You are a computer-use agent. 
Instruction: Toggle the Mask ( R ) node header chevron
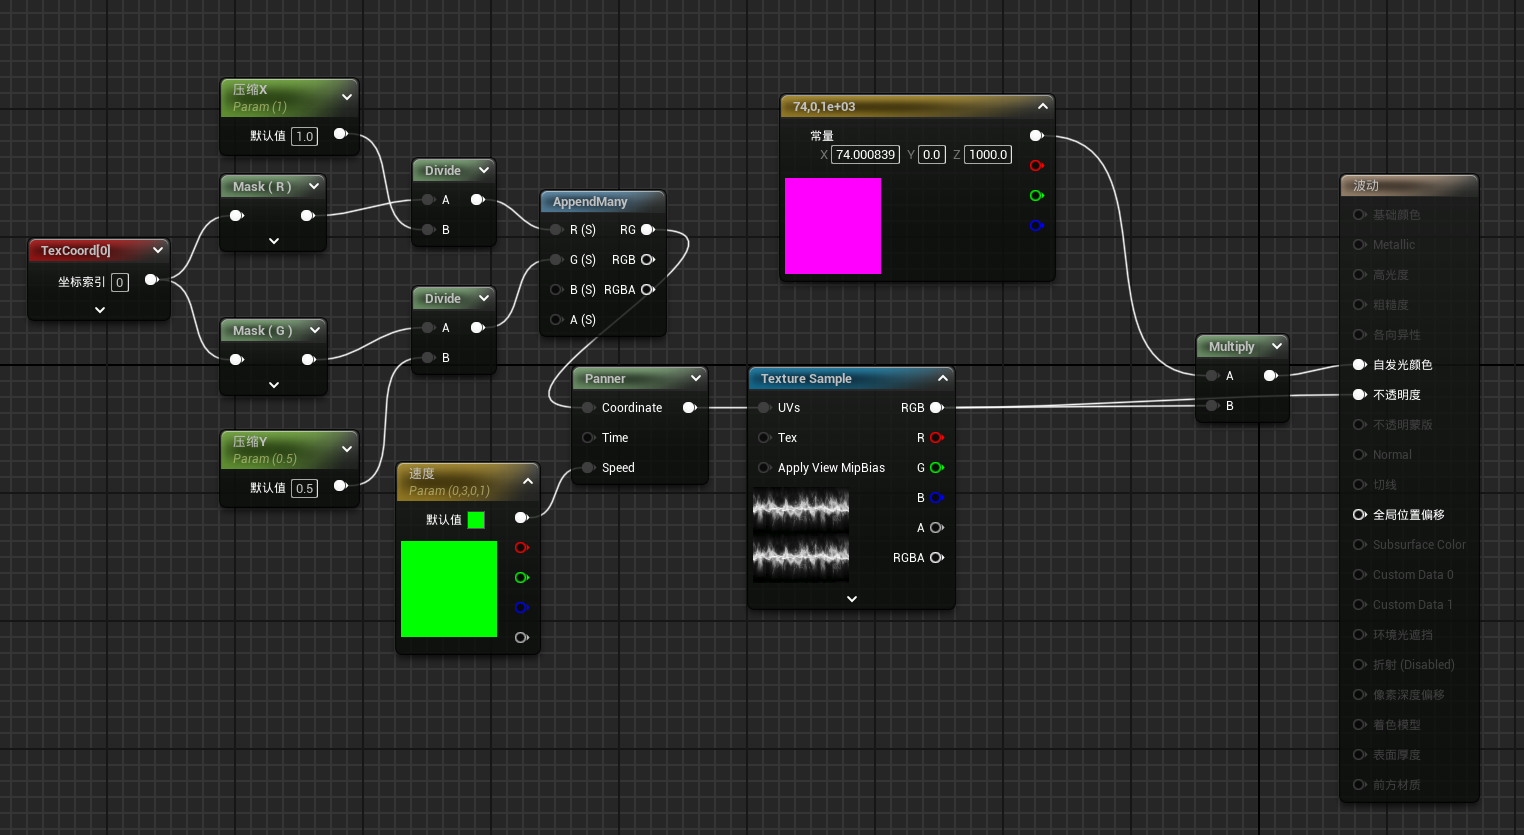314,186
